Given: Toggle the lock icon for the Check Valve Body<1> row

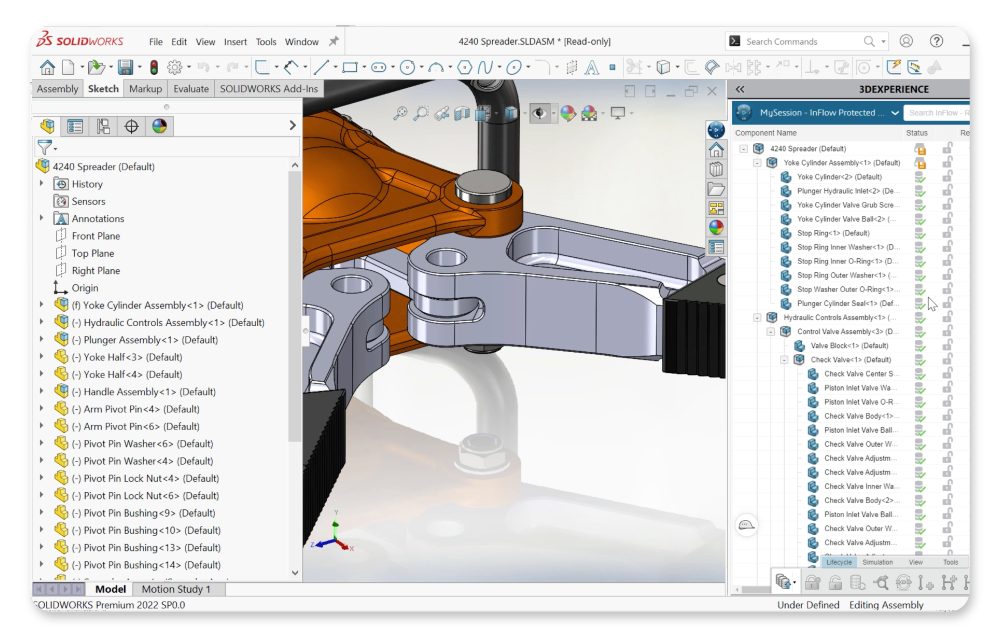Looking at the screenshot, I should (948, 416).
